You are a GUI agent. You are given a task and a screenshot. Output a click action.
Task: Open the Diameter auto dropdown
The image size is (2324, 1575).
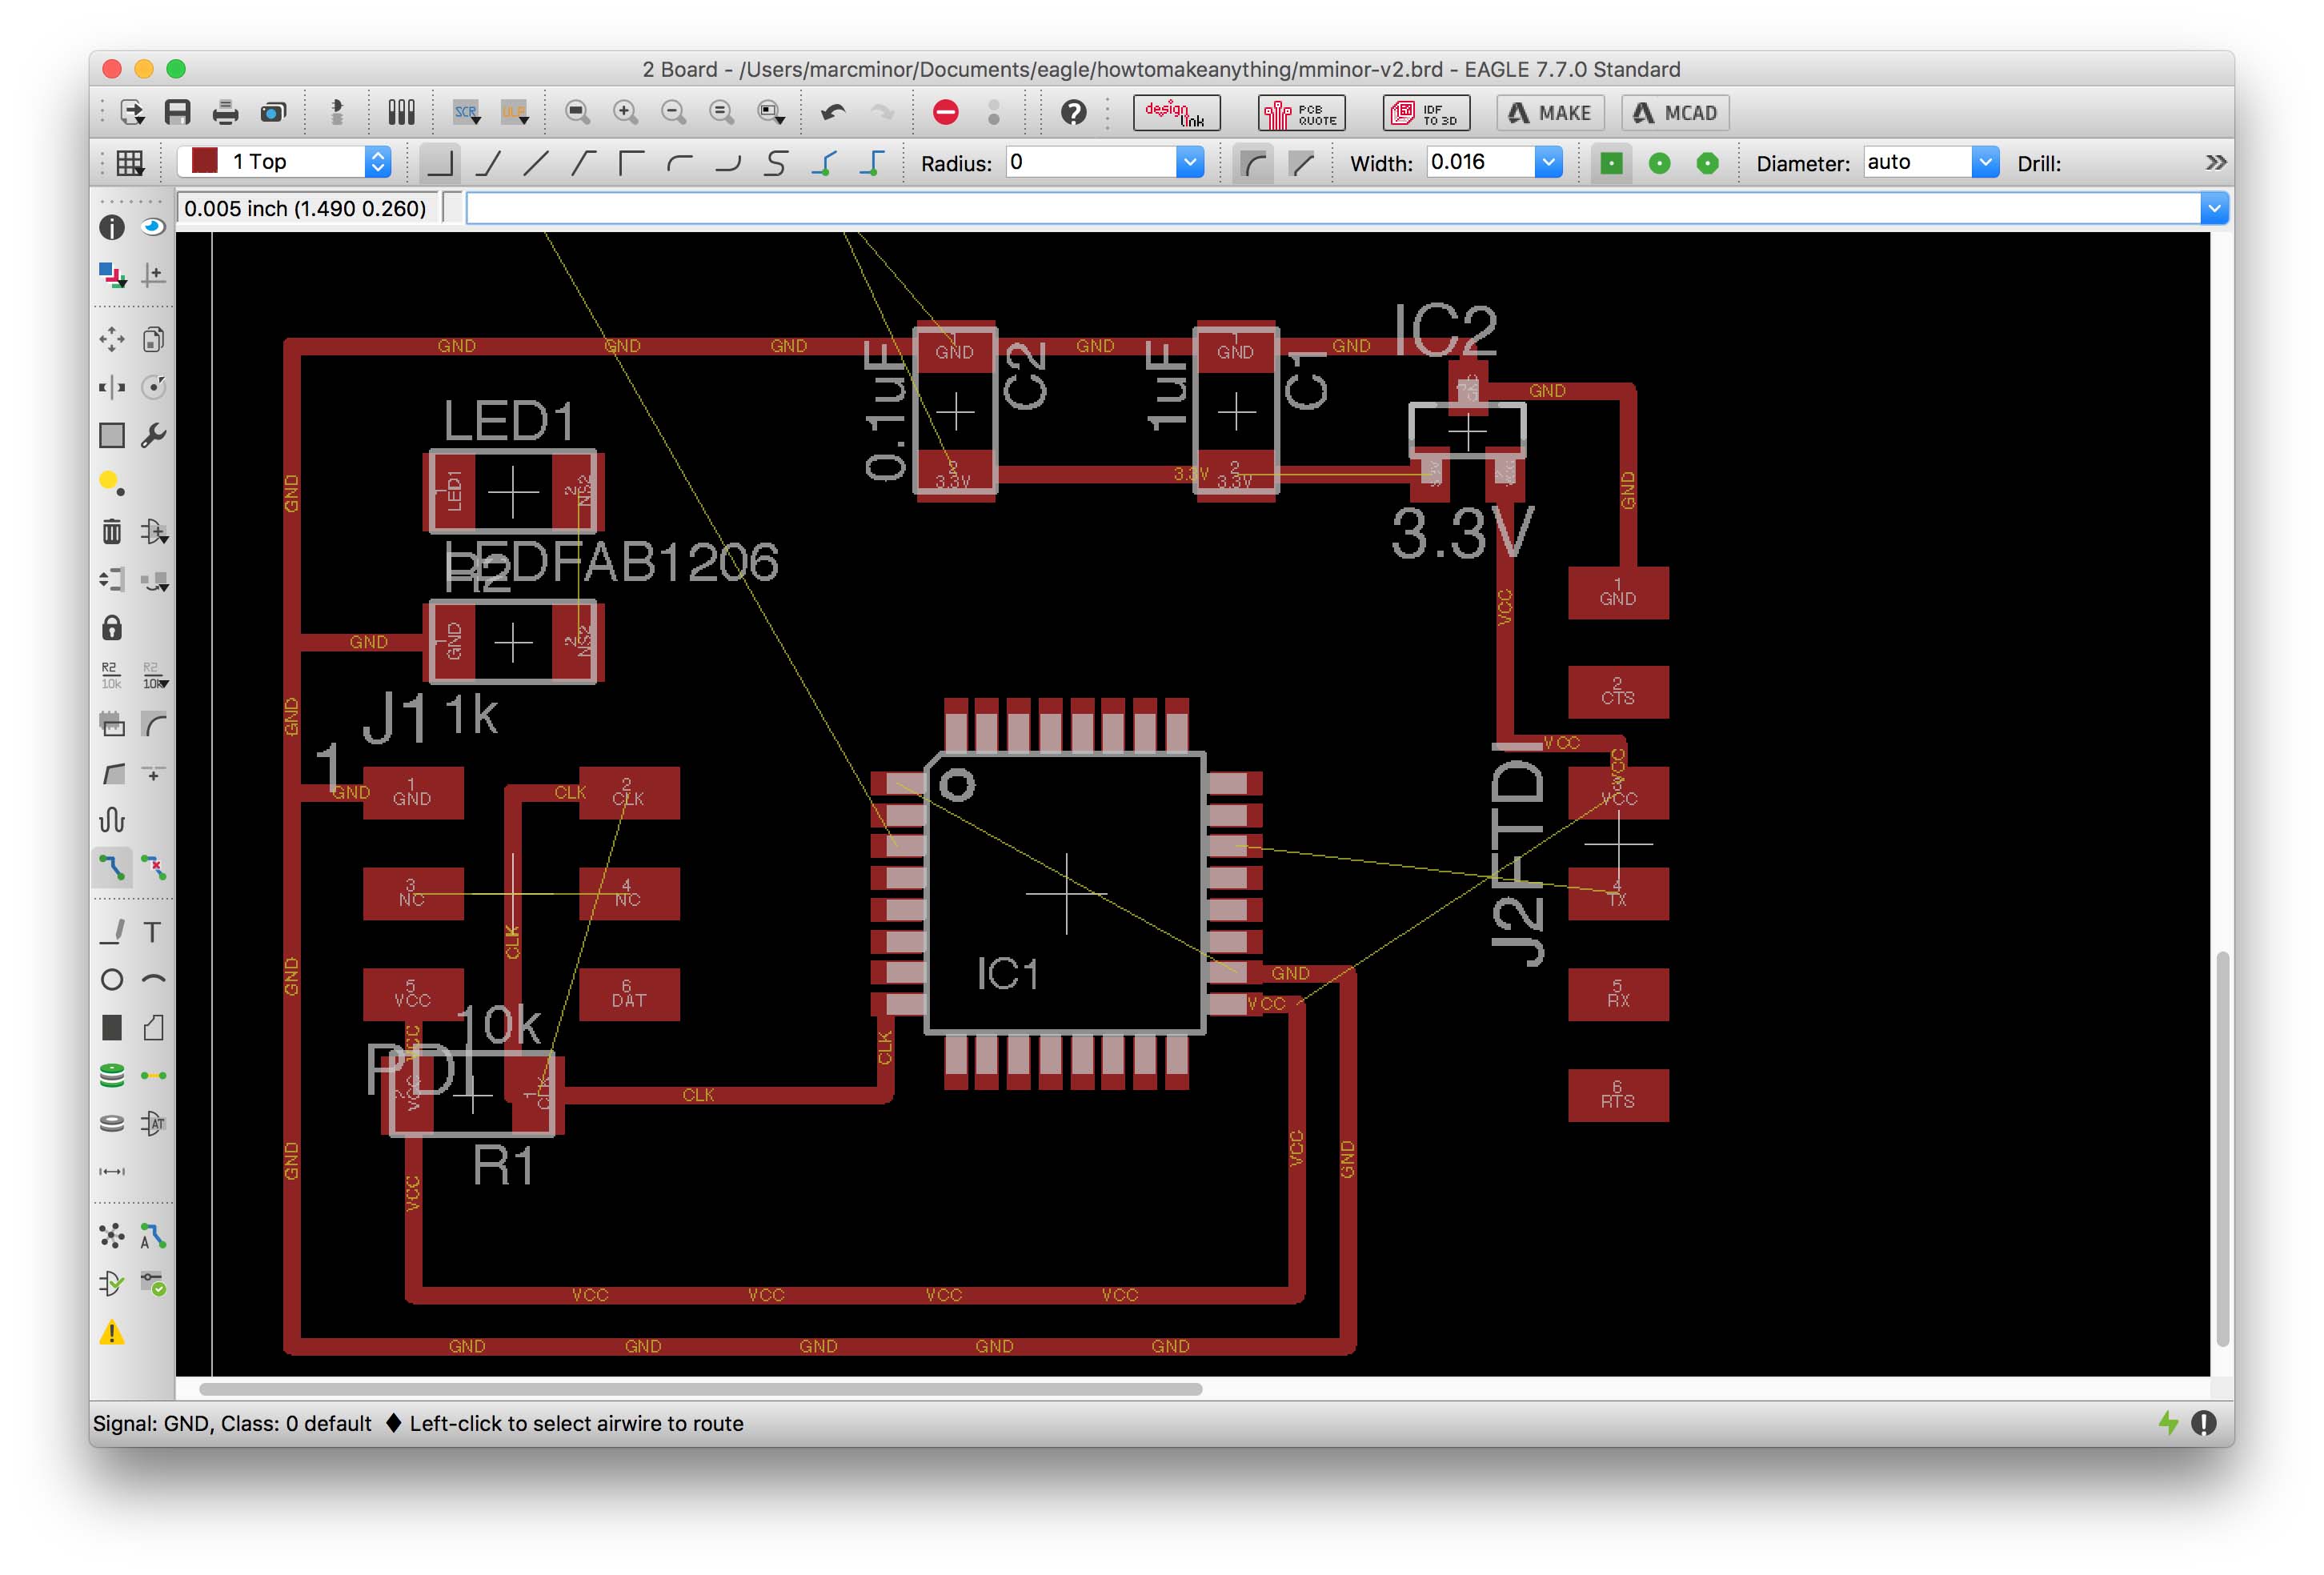click(x=1986, y=162)
